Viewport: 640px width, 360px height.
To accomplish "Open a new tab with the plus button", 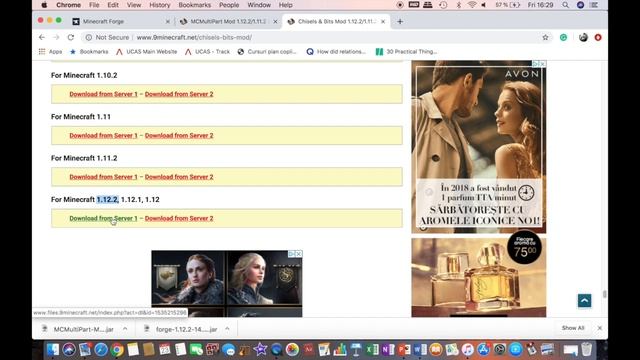I will pos(400,22).
